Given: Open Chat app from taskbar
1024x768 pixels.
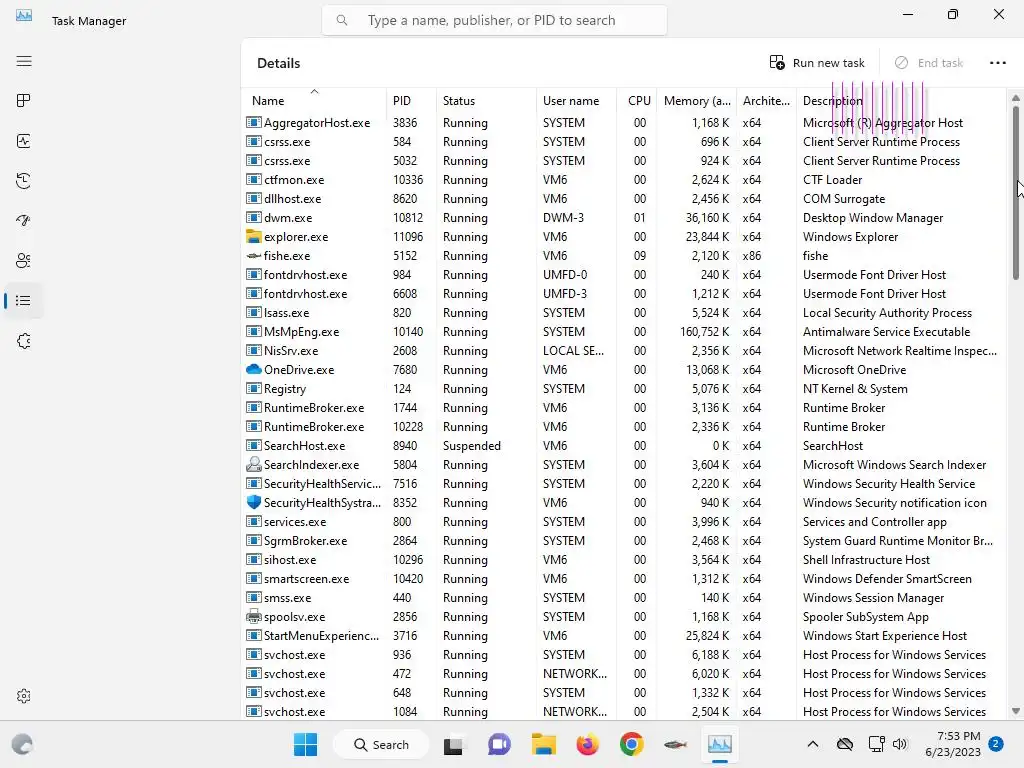Looking at the screenshot, I should click(499, 744).
